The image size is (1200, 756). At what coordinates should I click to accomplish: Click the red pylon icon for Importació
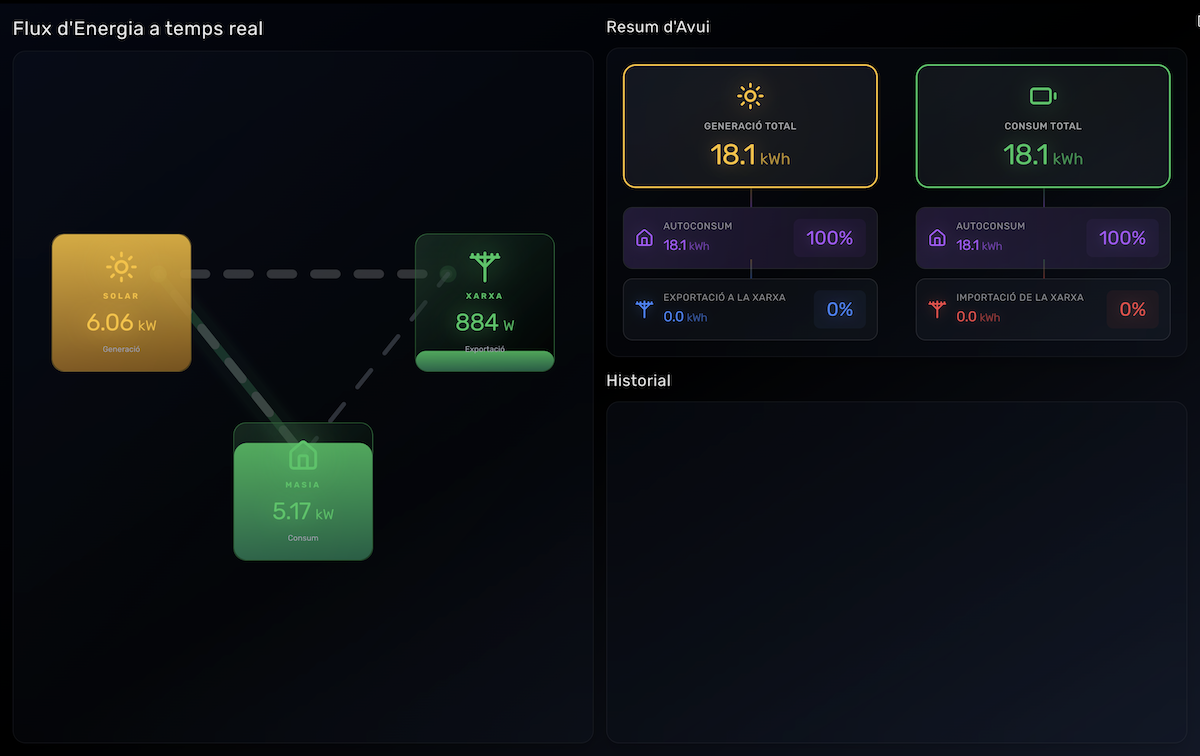(937, 309)
